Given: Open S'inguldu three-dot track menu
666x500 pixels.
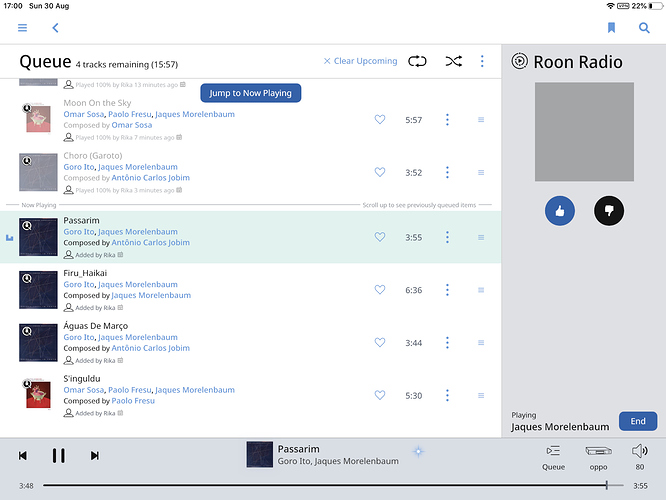Looking at the screenshot, I should pyautogui.click(x=447, y=395).
